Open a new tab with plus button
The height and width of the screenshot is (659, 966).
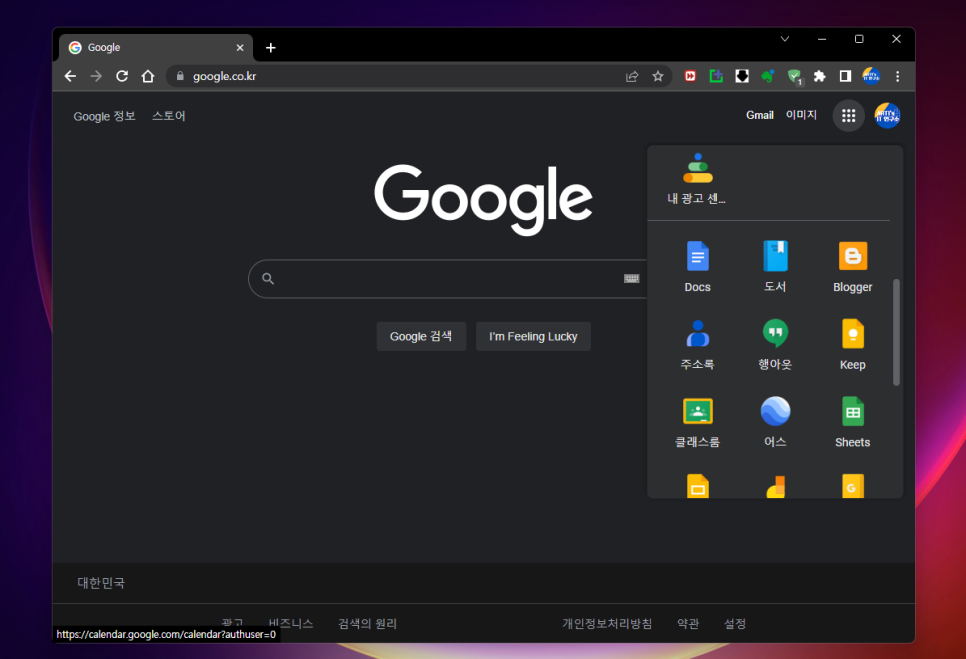[x=270, y=47]
